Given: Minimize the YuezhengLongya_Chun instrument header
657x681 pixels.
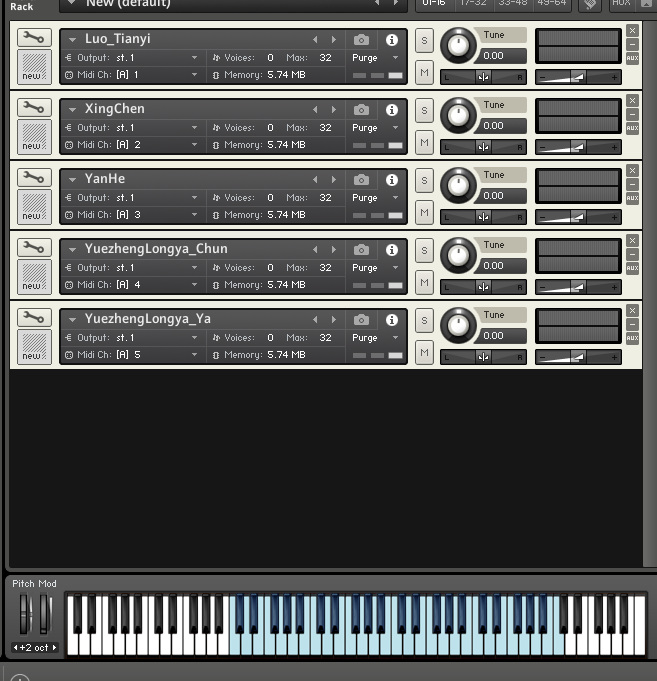Looking at the screenshot, I should [x=632, y=254].
